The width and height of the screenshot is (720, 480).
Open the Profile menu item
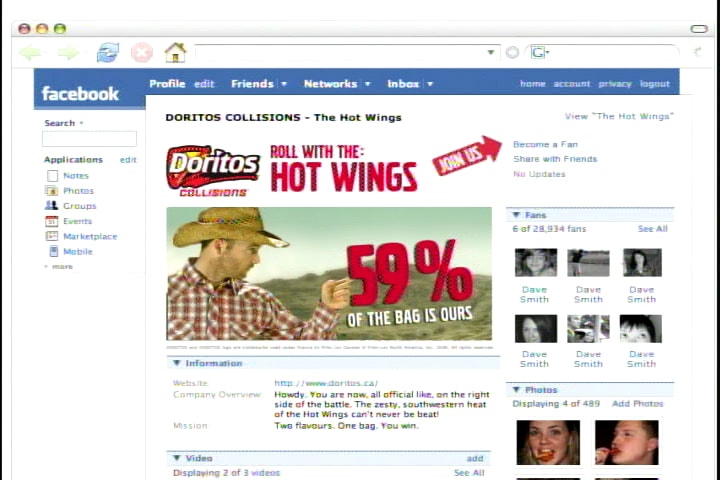point(167,84)
